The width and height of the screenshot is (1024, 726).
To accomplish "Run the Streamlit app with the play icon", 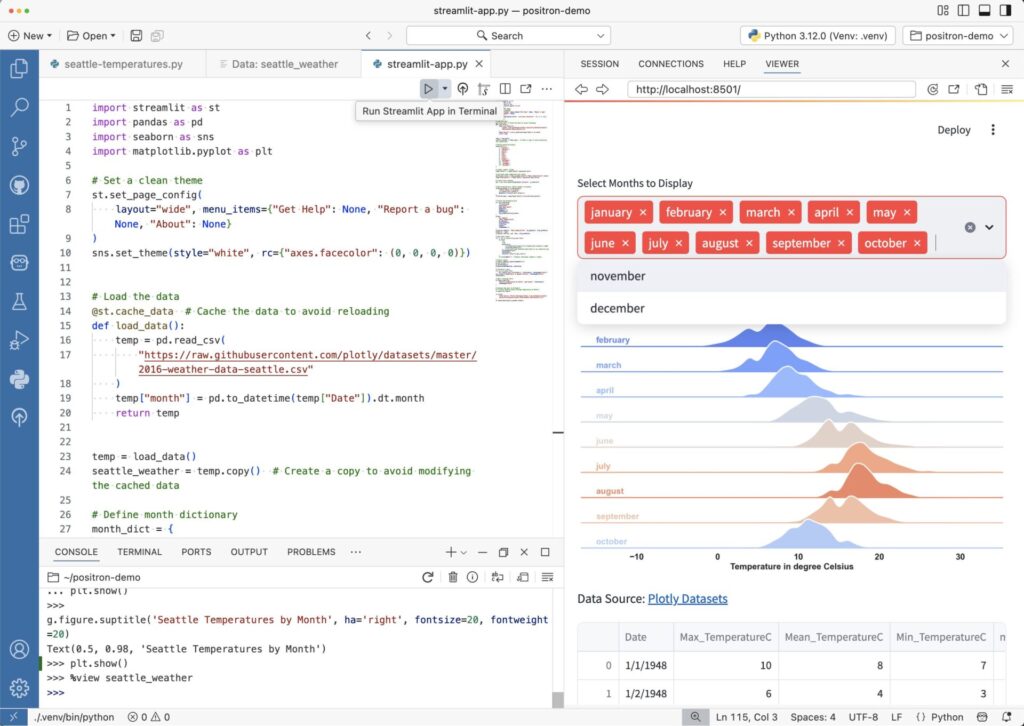I will click(428, 88).
